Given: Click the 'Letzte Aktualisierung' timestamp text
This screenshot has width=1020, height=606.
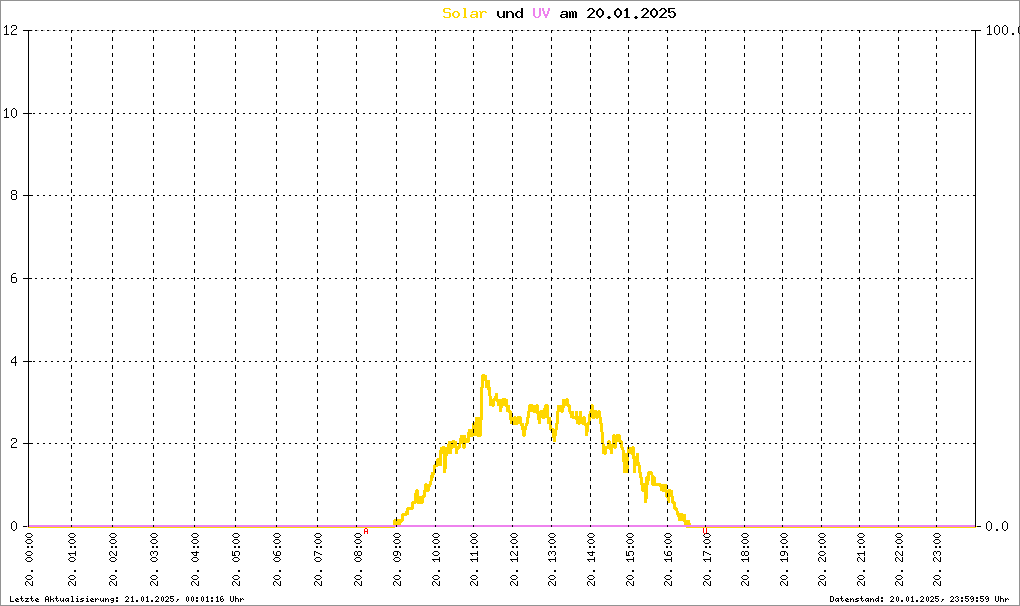Looking at the screenshot, I should tap(126, 599).
